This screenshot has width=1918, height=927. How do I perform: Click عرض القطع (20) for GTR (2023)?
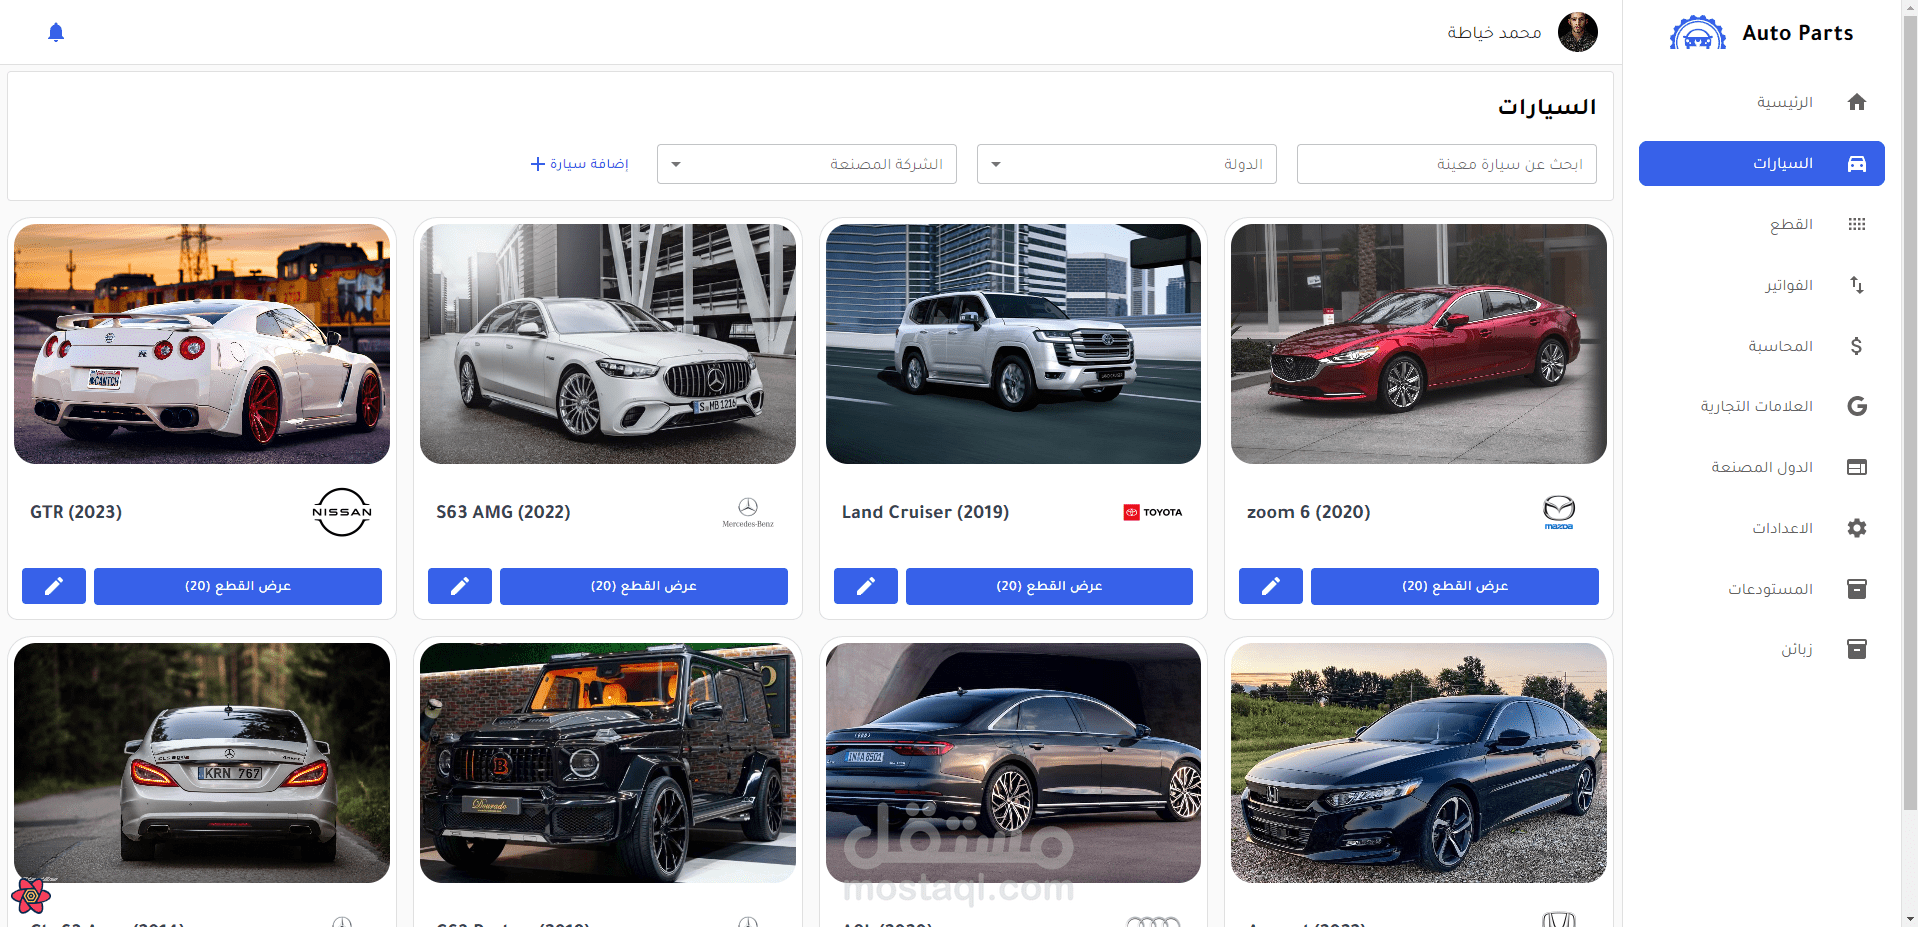[238, 586]
